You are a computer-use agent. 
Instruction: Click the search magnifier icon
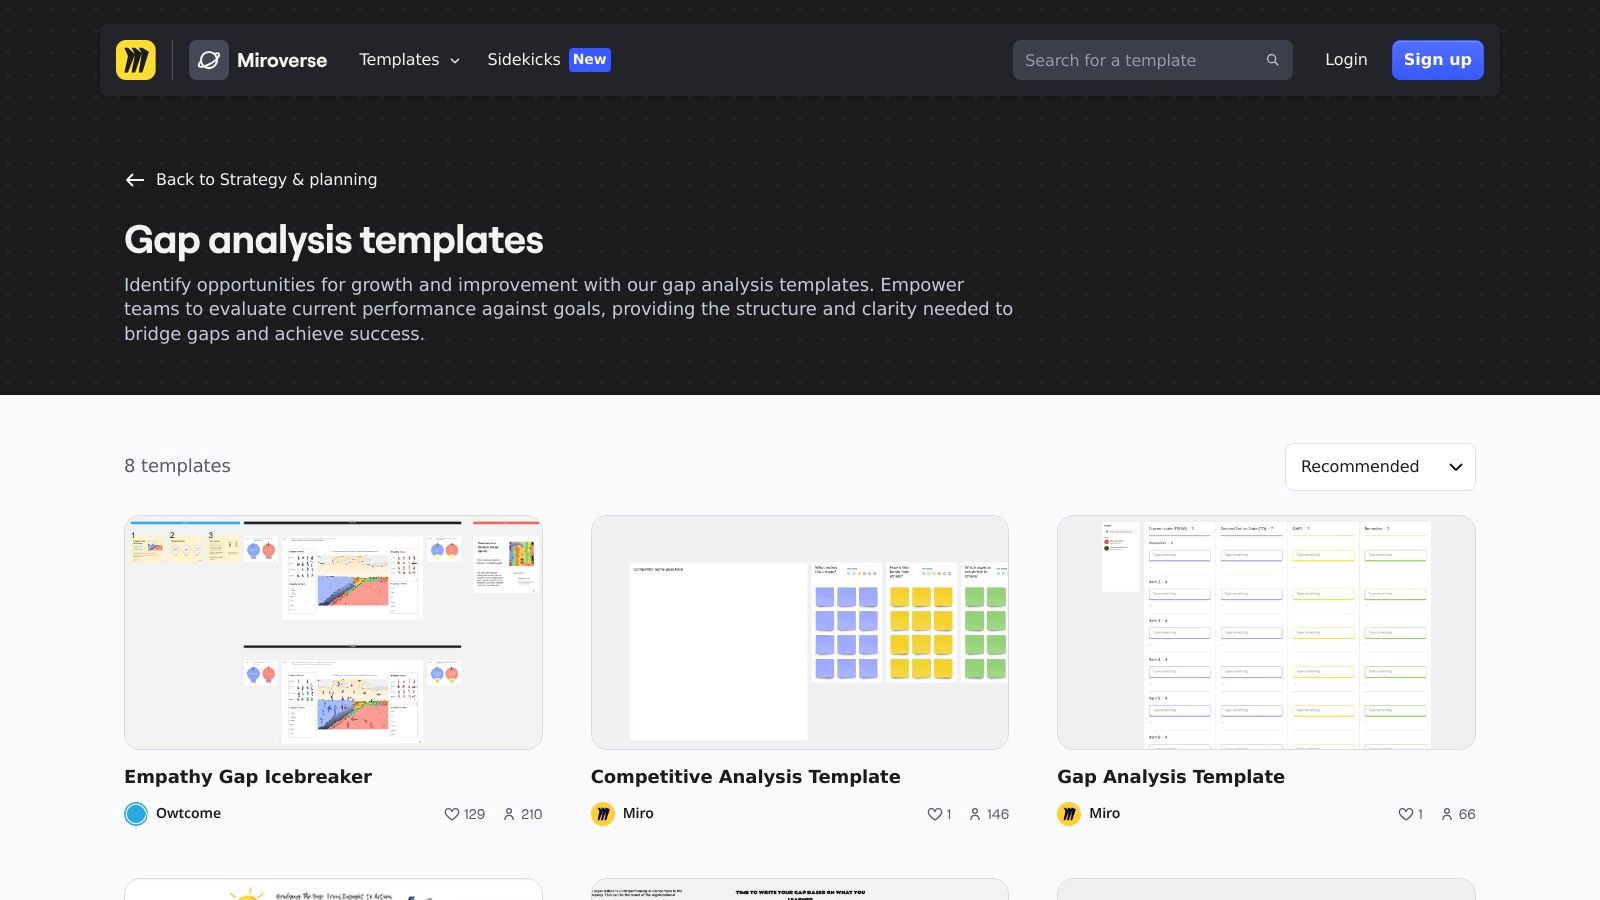pos(1272,60)
